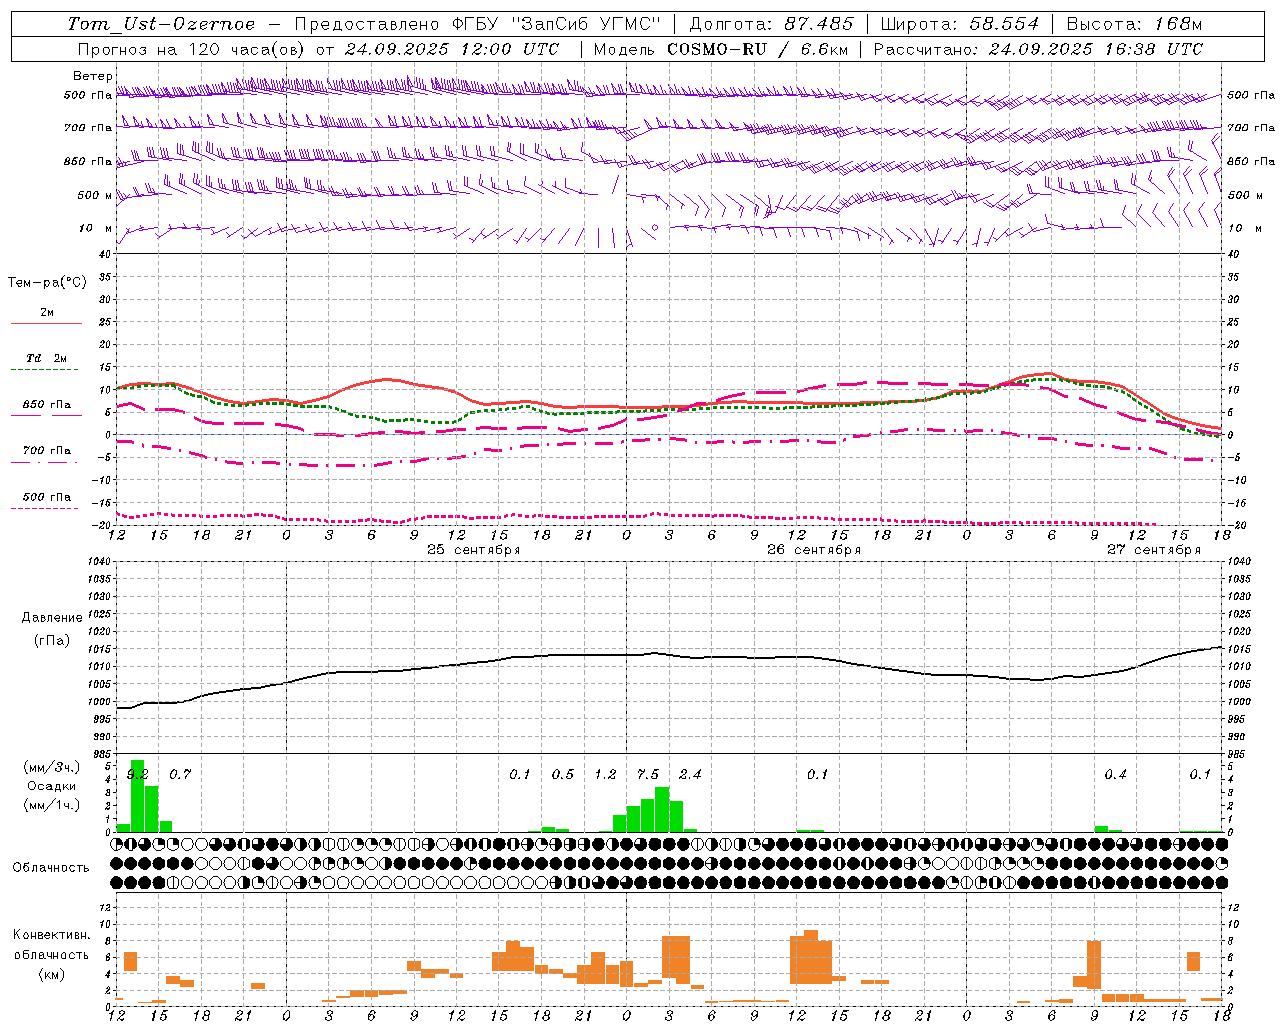The height and width of the screenshot is (1024, 1280).
Task: Click the '26 сентября' date label
Action: point(814,550)
